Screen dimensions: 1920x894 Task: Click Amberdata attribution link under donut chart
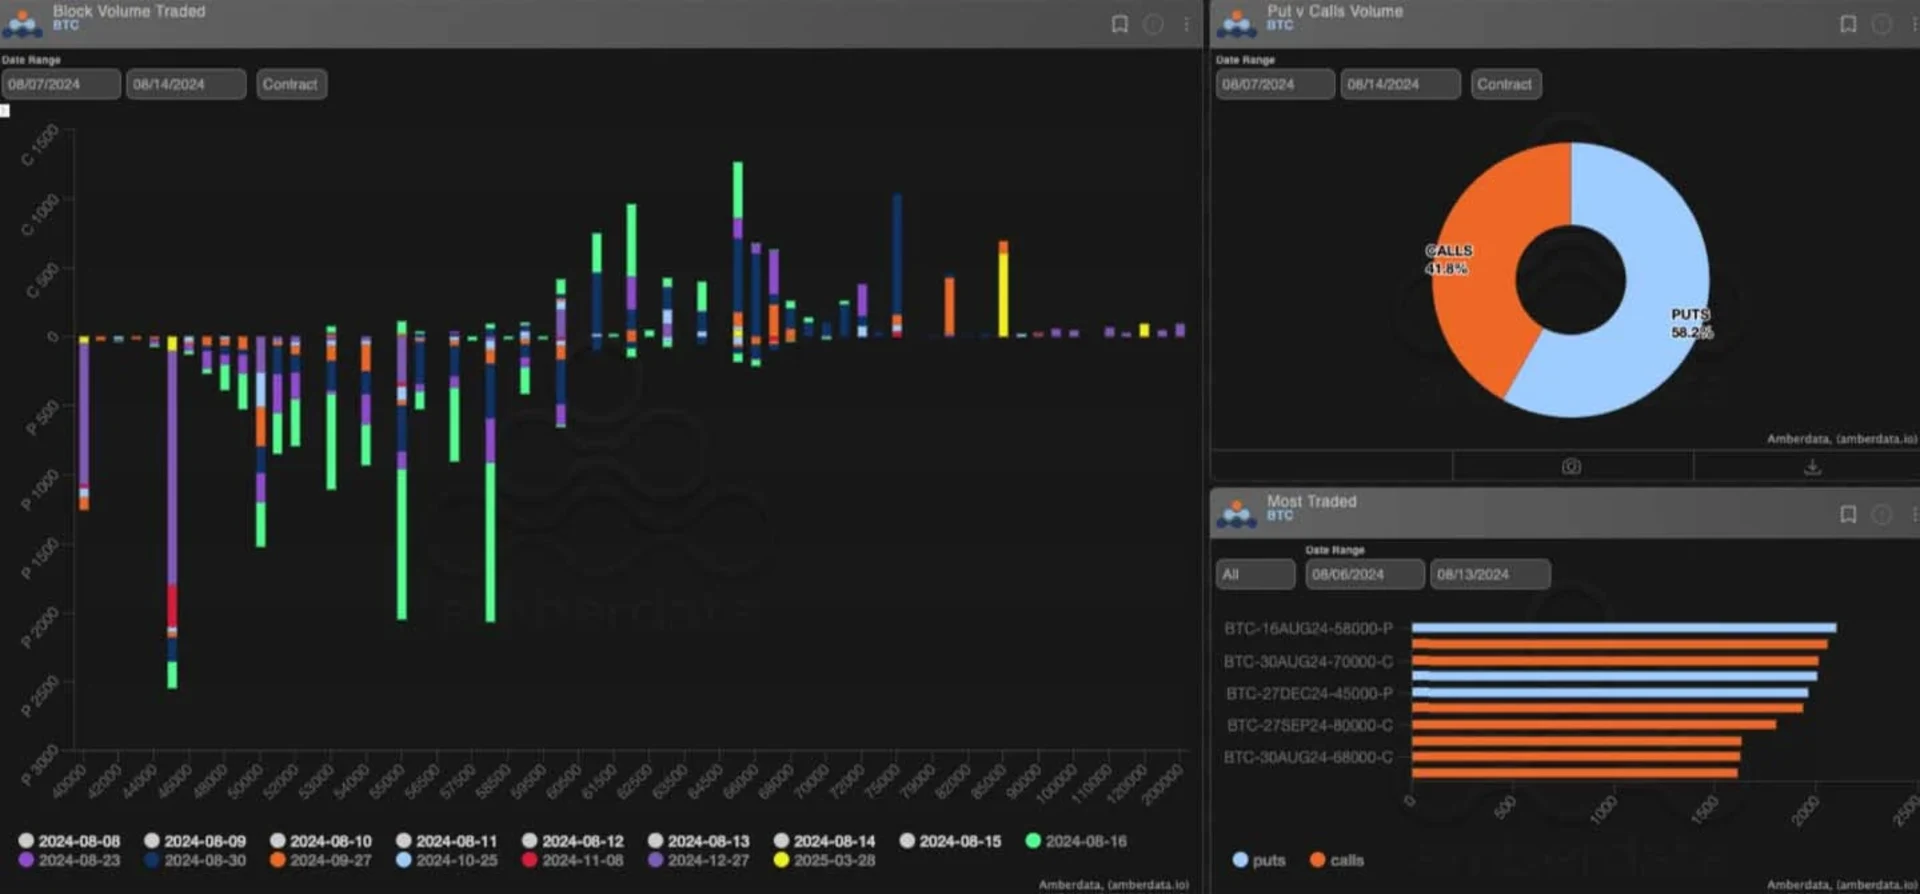click(1842, 439)
